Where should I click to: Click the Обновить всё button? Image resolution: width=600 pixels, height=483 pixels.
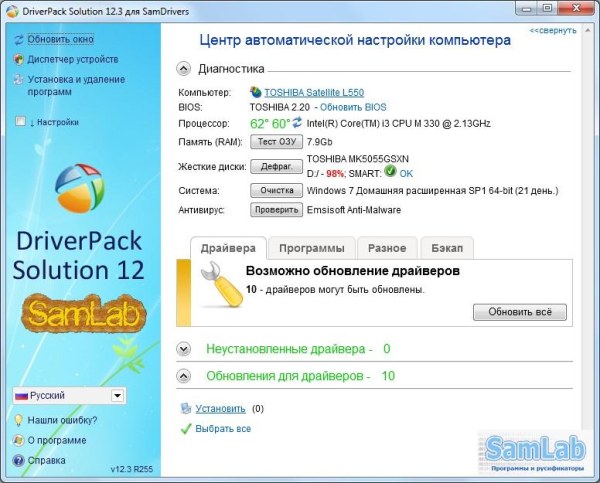click(x=520, y=312)
